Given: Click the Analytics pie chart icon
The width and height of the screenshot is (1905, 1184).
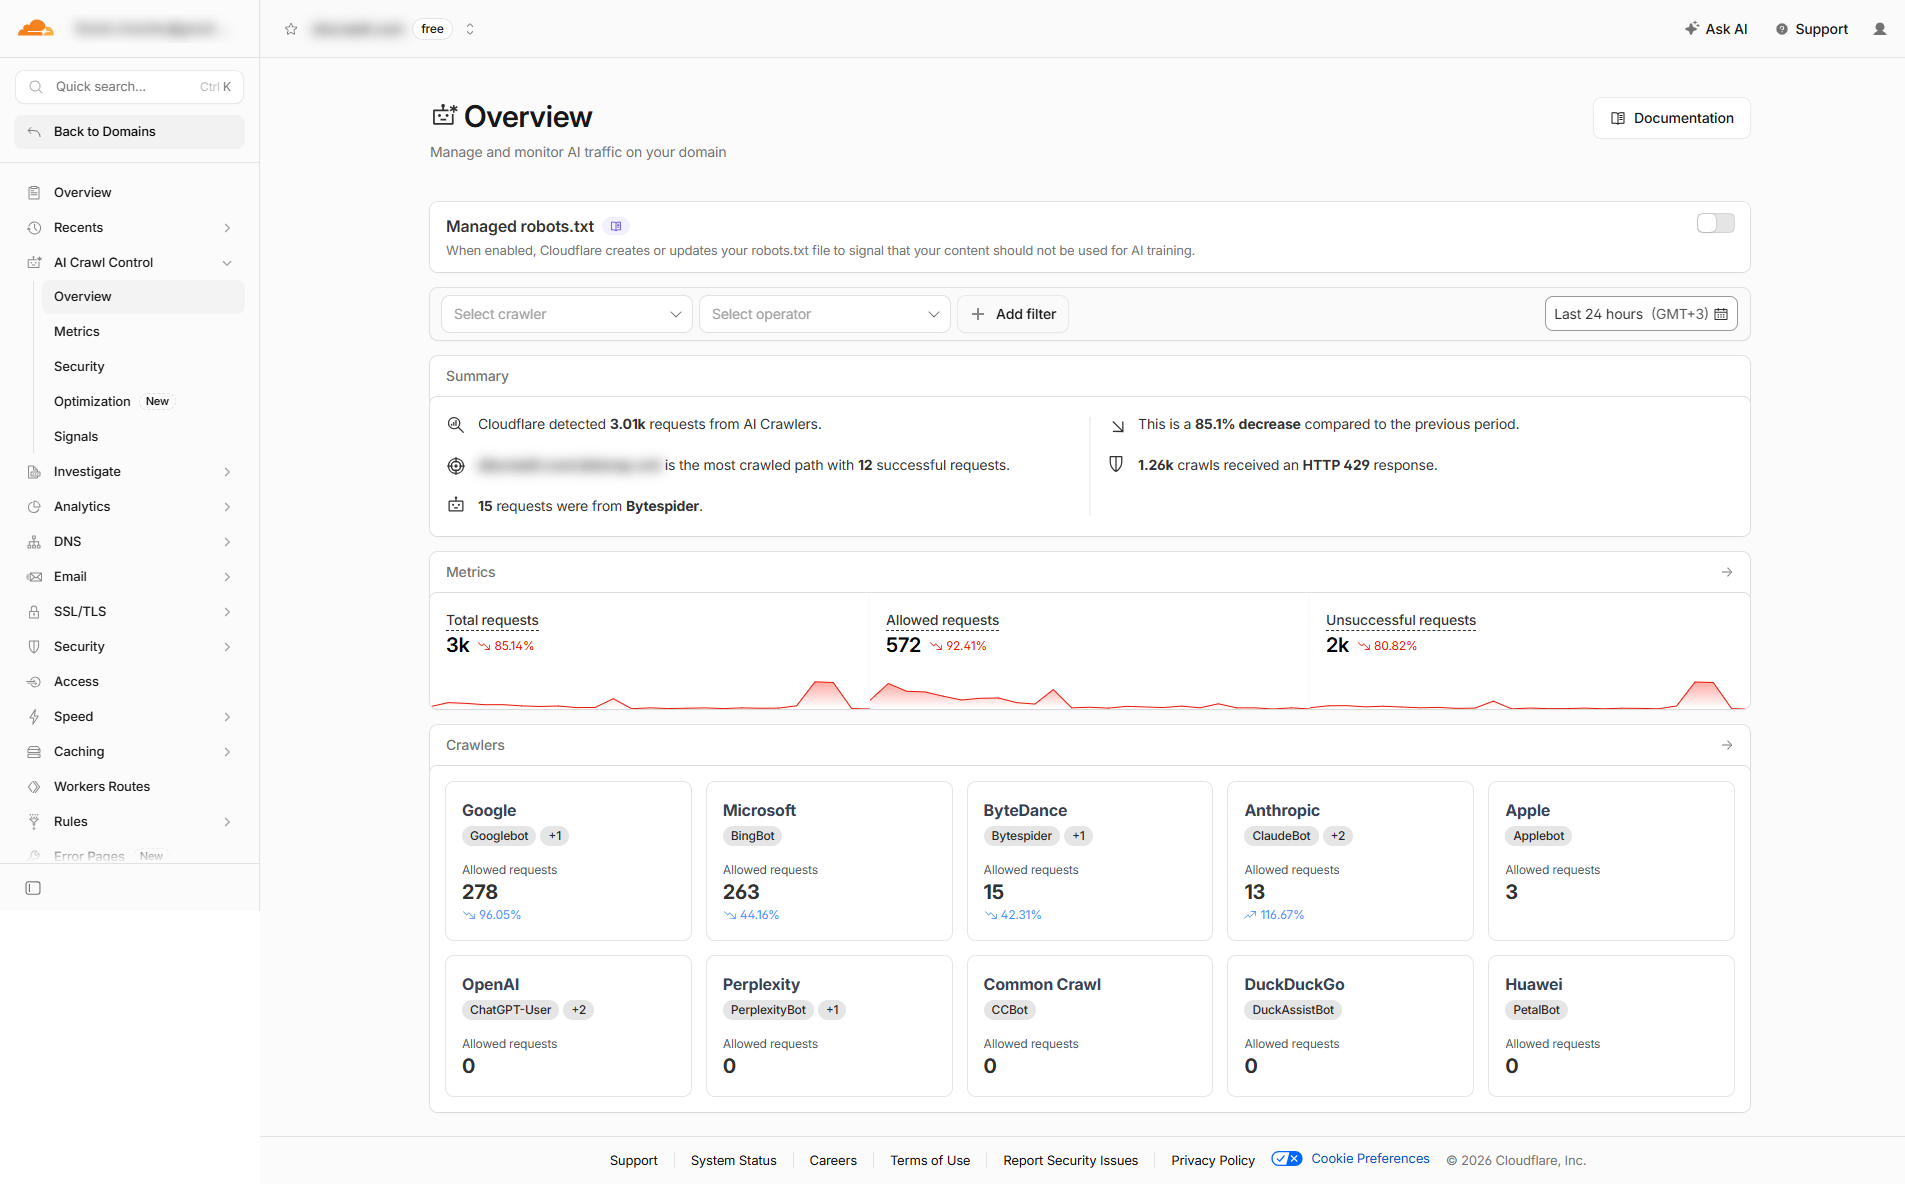Looking at the screenshot, I should coord(34,507).
